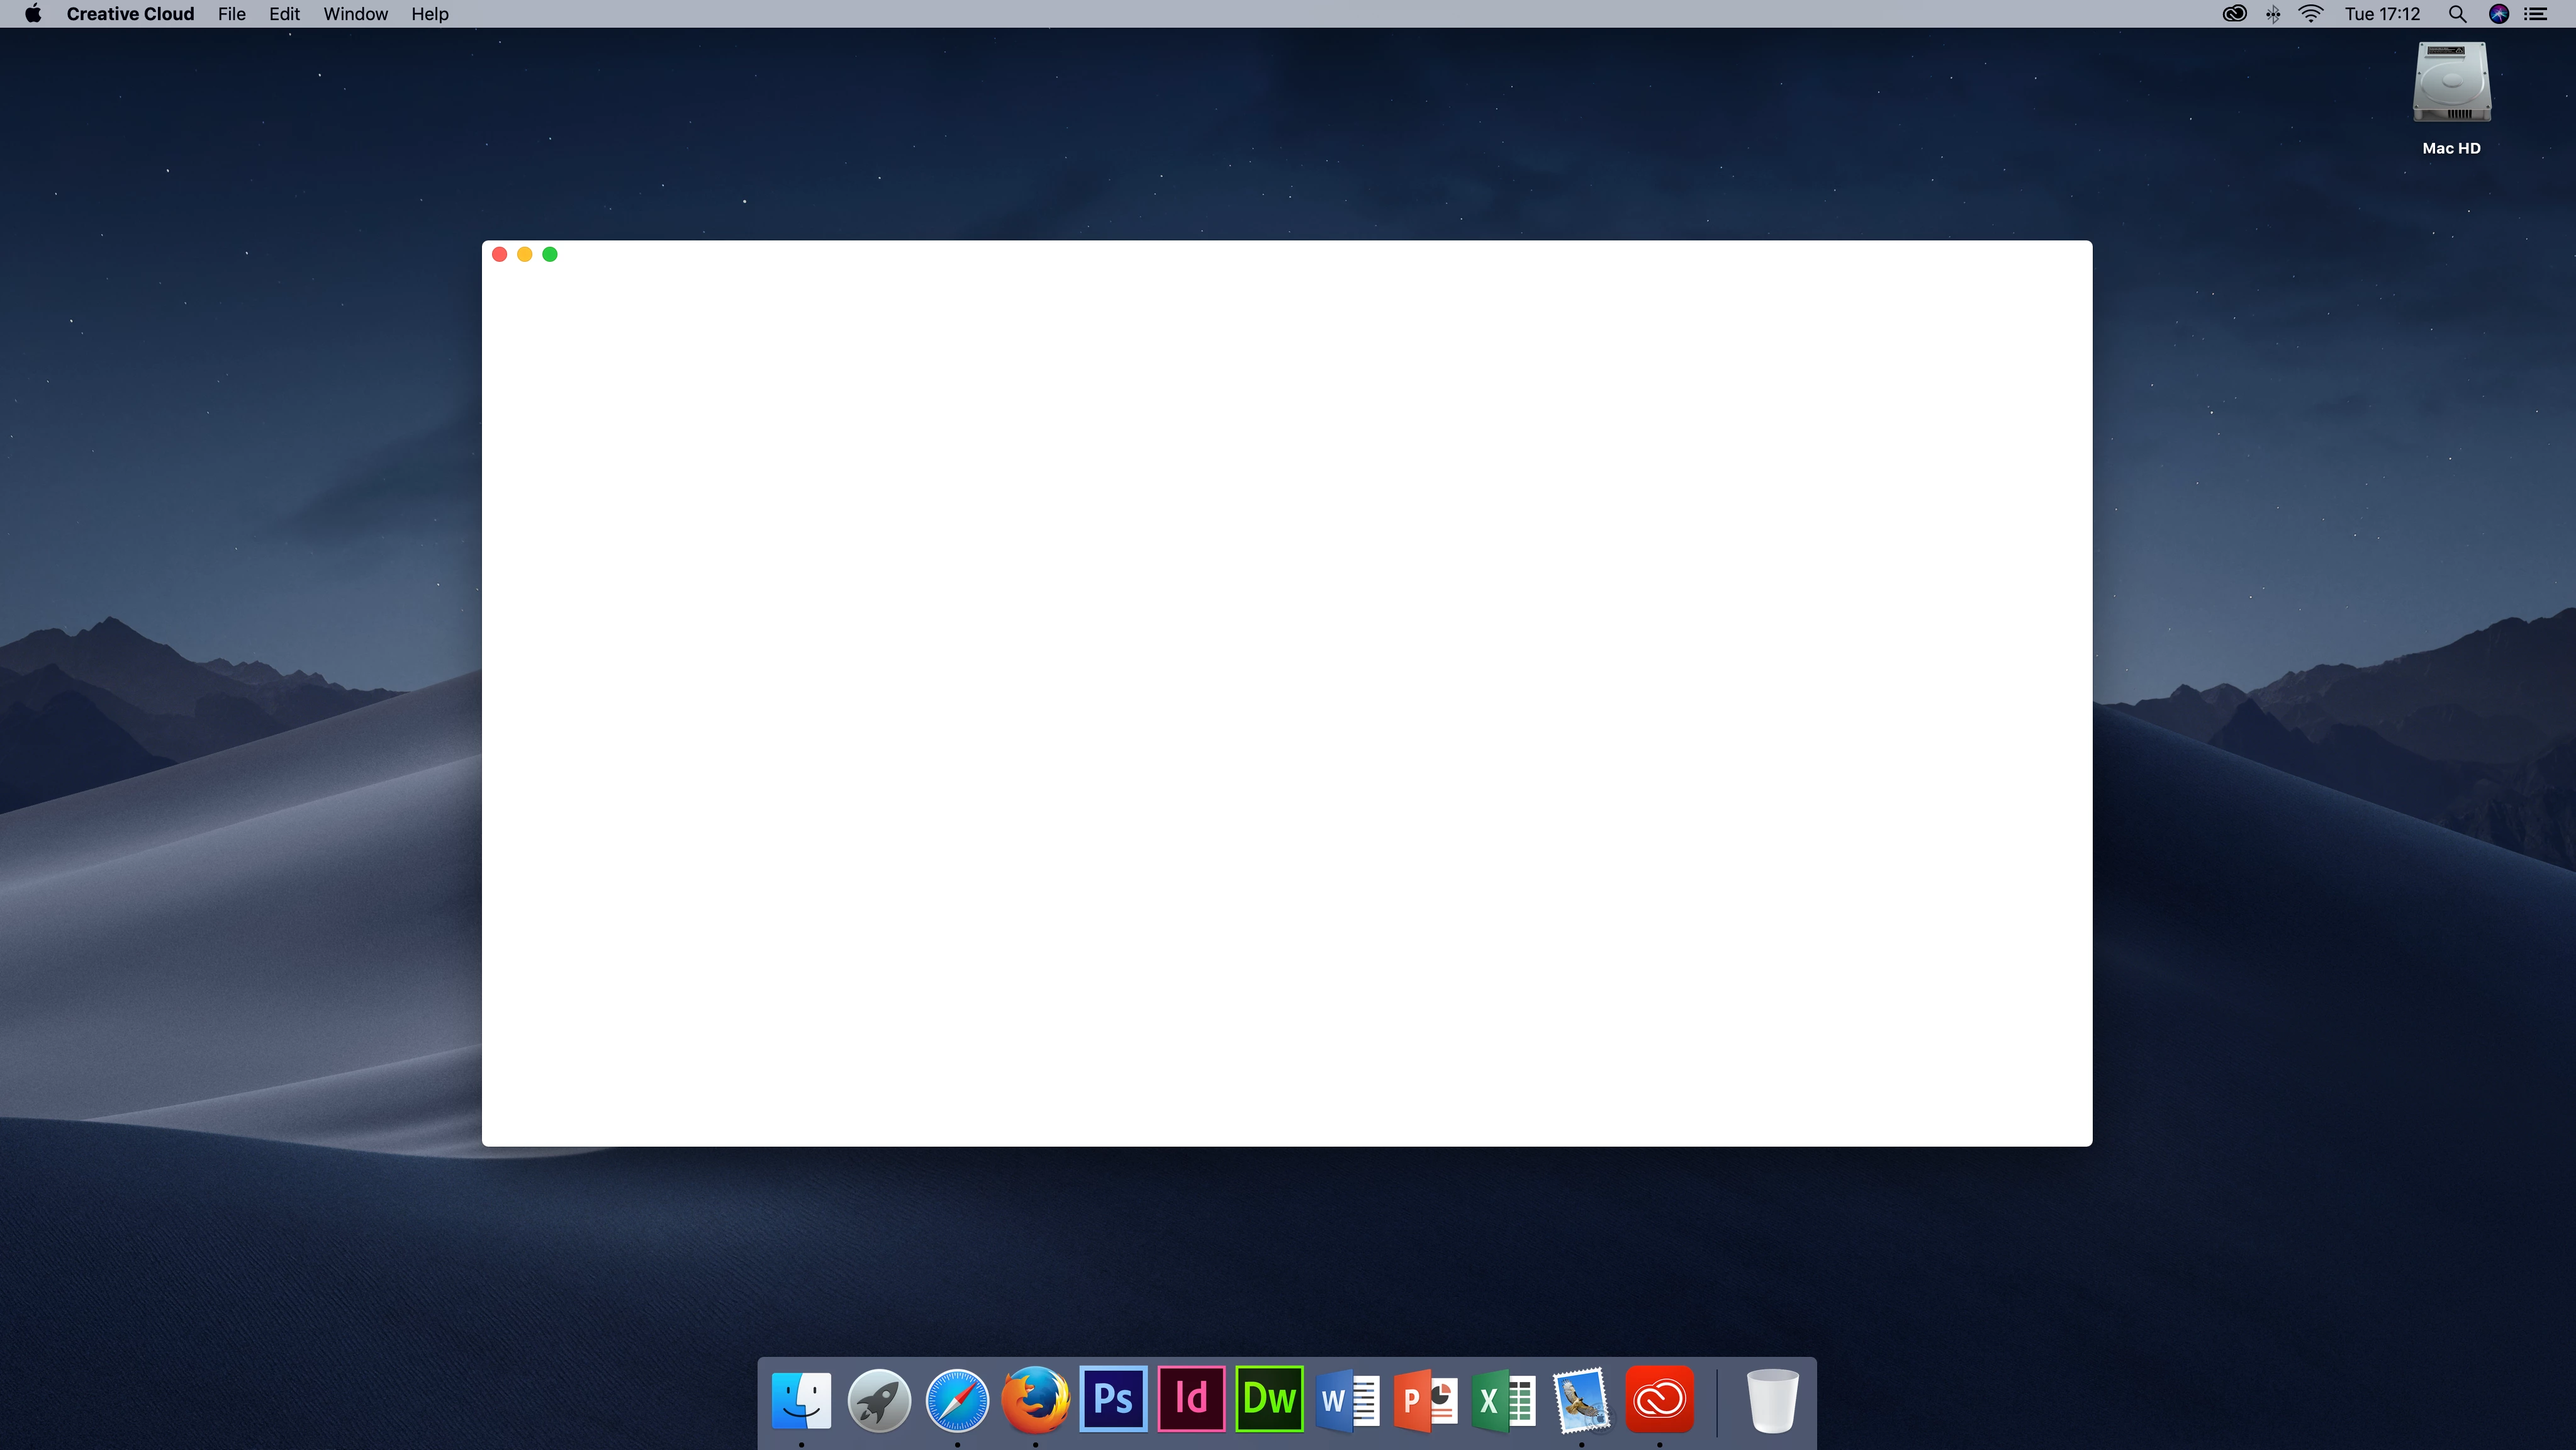Screen dimensions: 2576x1450
Task: Open Firefox from the dock
Action: pyautogui.click(x=1035, y=1399)
